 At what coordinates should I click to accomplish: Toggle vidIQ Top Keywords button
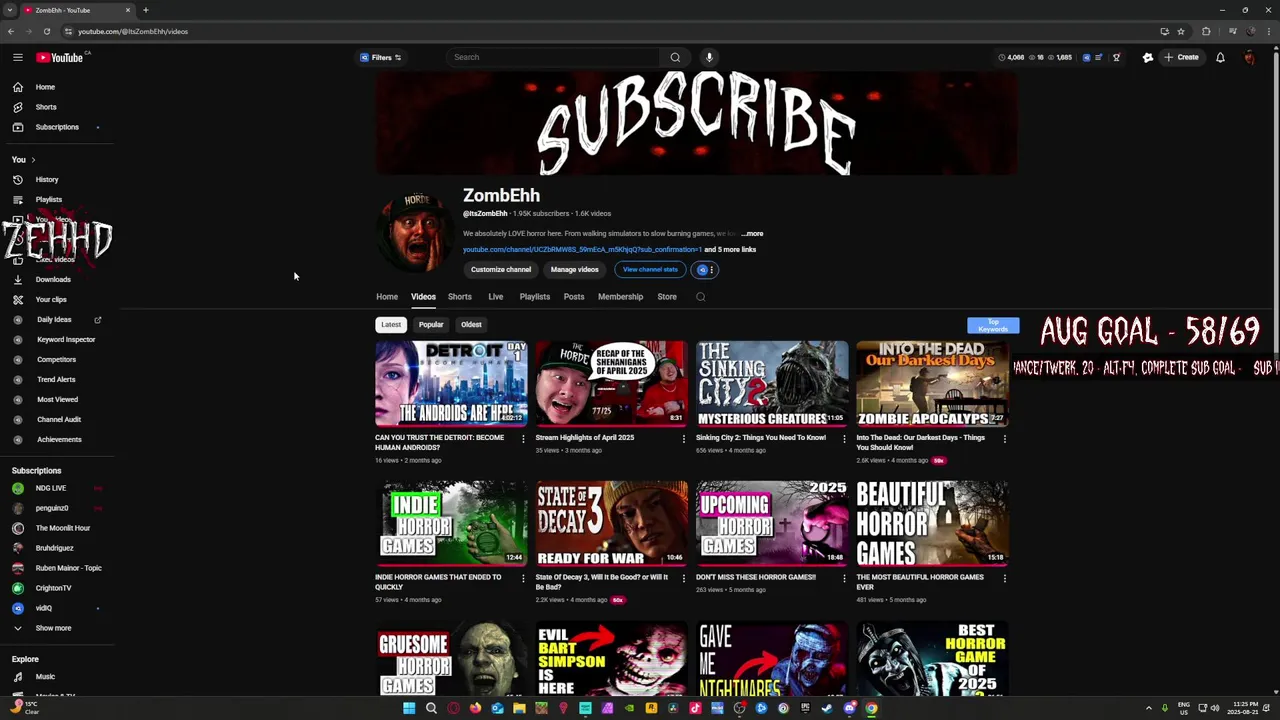(x=993, y=325)
